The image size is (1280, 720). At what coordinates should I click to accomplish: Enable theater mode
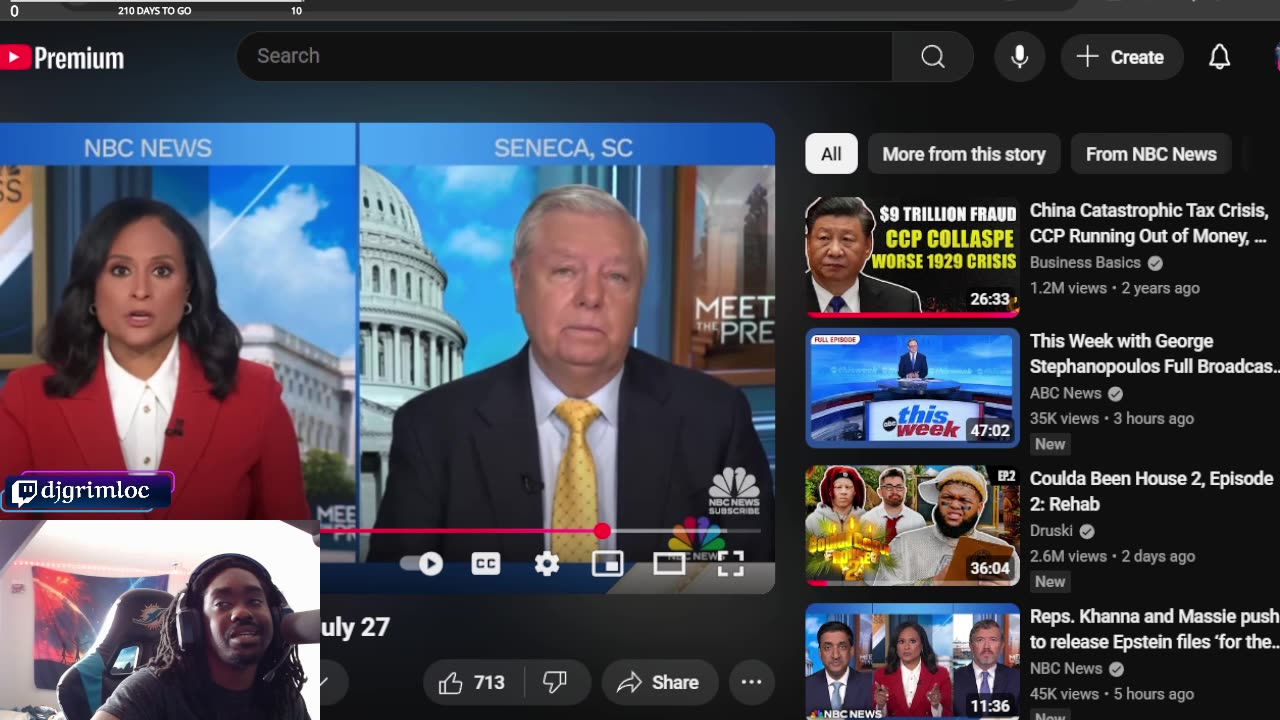[x=669, y=564]
